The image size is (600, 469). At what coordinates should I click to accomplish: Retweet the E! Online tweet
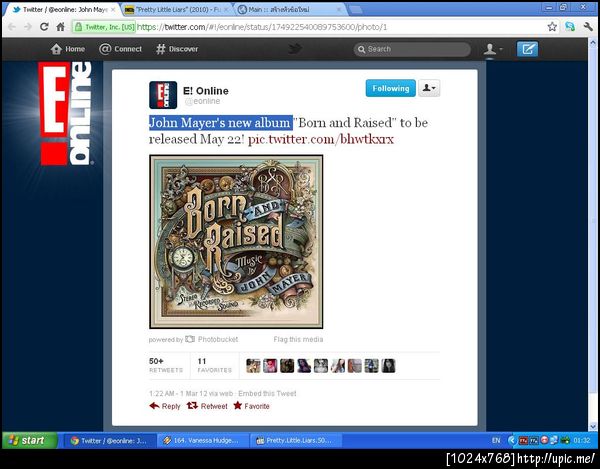click(x=207, y=406)
